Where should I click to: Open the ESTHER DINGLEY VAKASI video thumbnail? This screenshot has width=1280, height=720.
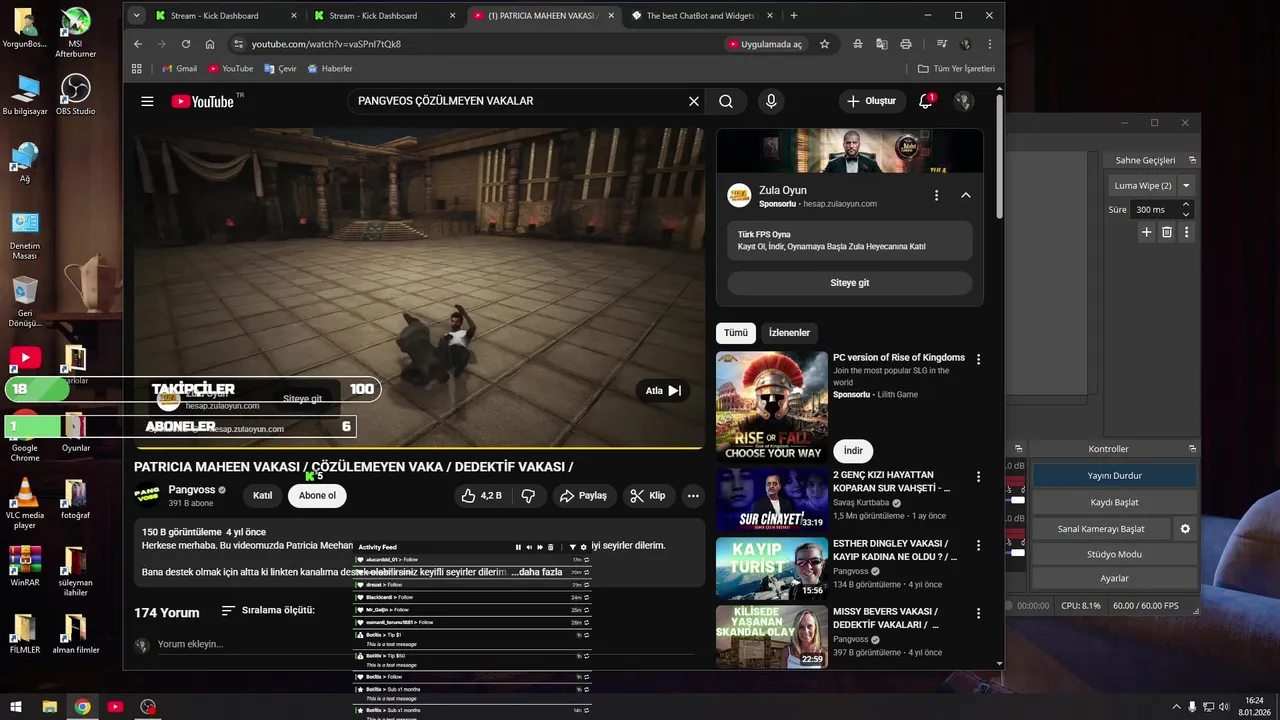tap(772, 569)
